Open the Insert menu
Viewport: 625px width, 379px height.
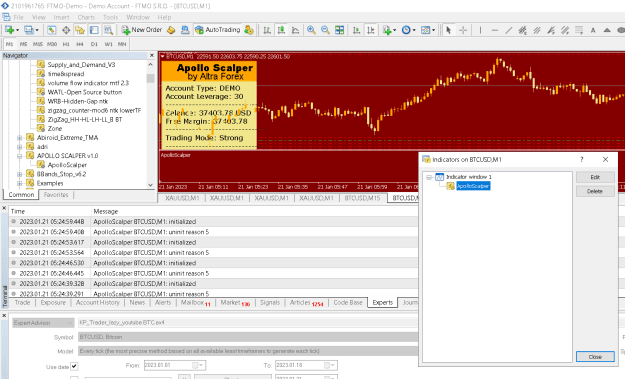pos(61,17)
